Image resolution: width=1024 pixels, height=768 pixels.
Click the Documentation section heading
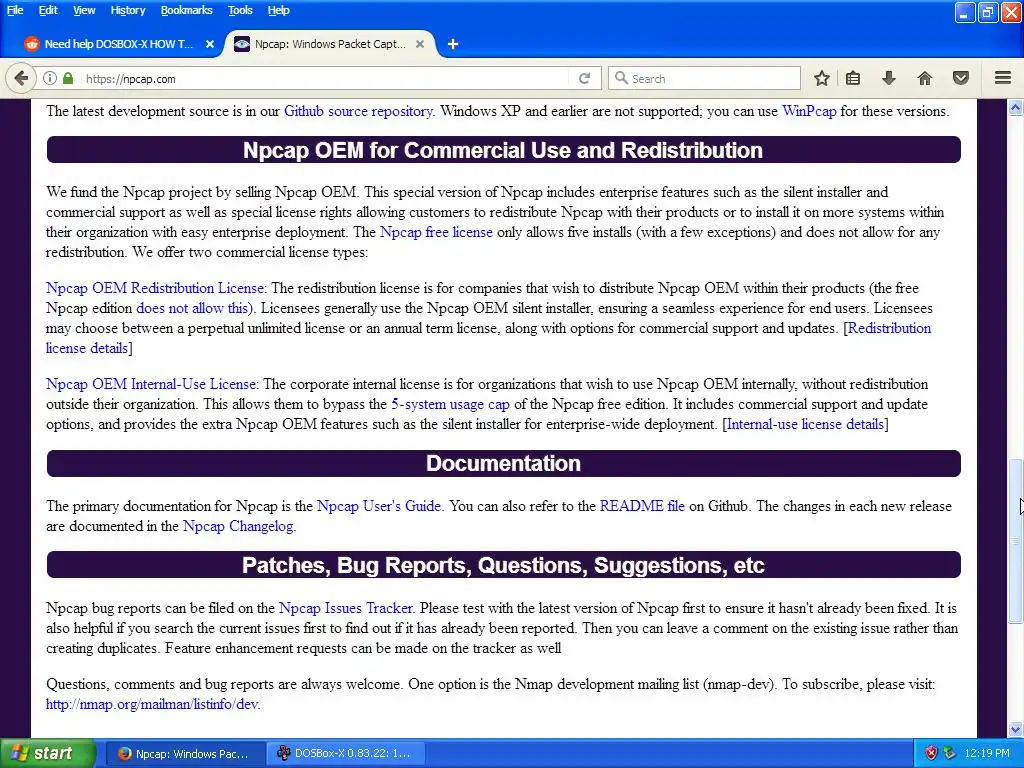point(504,463)
